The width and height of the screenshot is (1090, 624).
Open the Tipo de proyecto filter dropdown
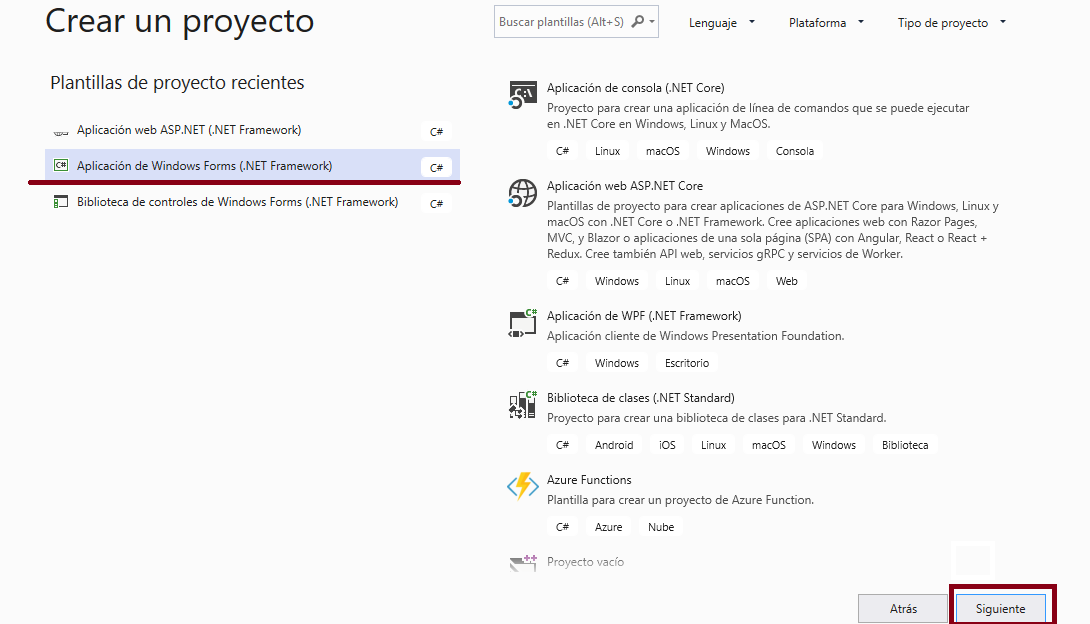click(952, 22)
